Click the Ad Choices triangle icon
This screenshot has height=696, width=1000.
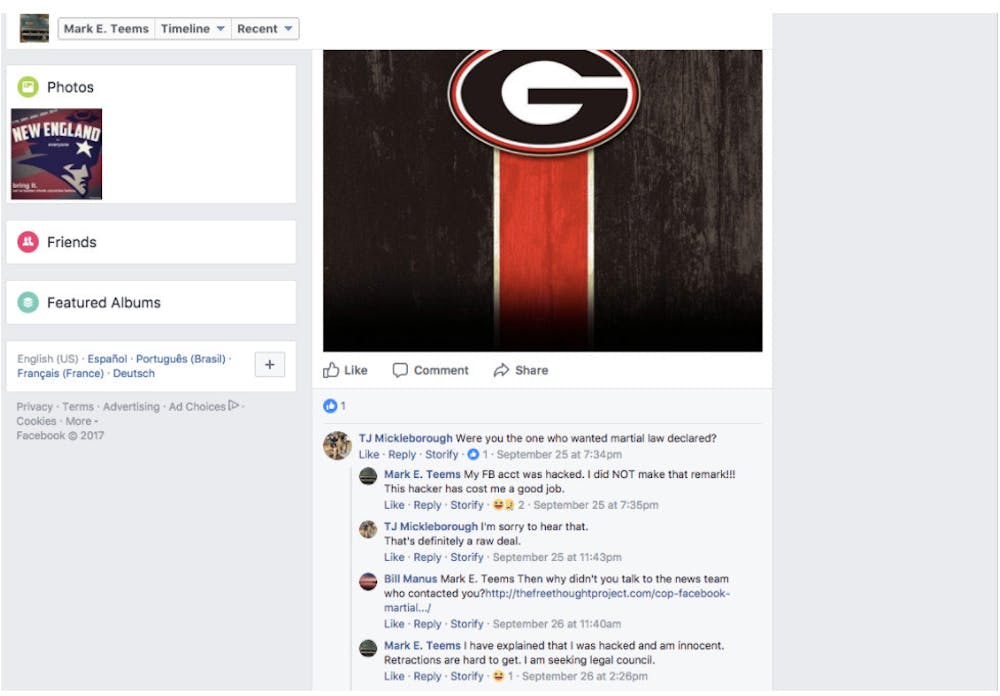point(234,406)
